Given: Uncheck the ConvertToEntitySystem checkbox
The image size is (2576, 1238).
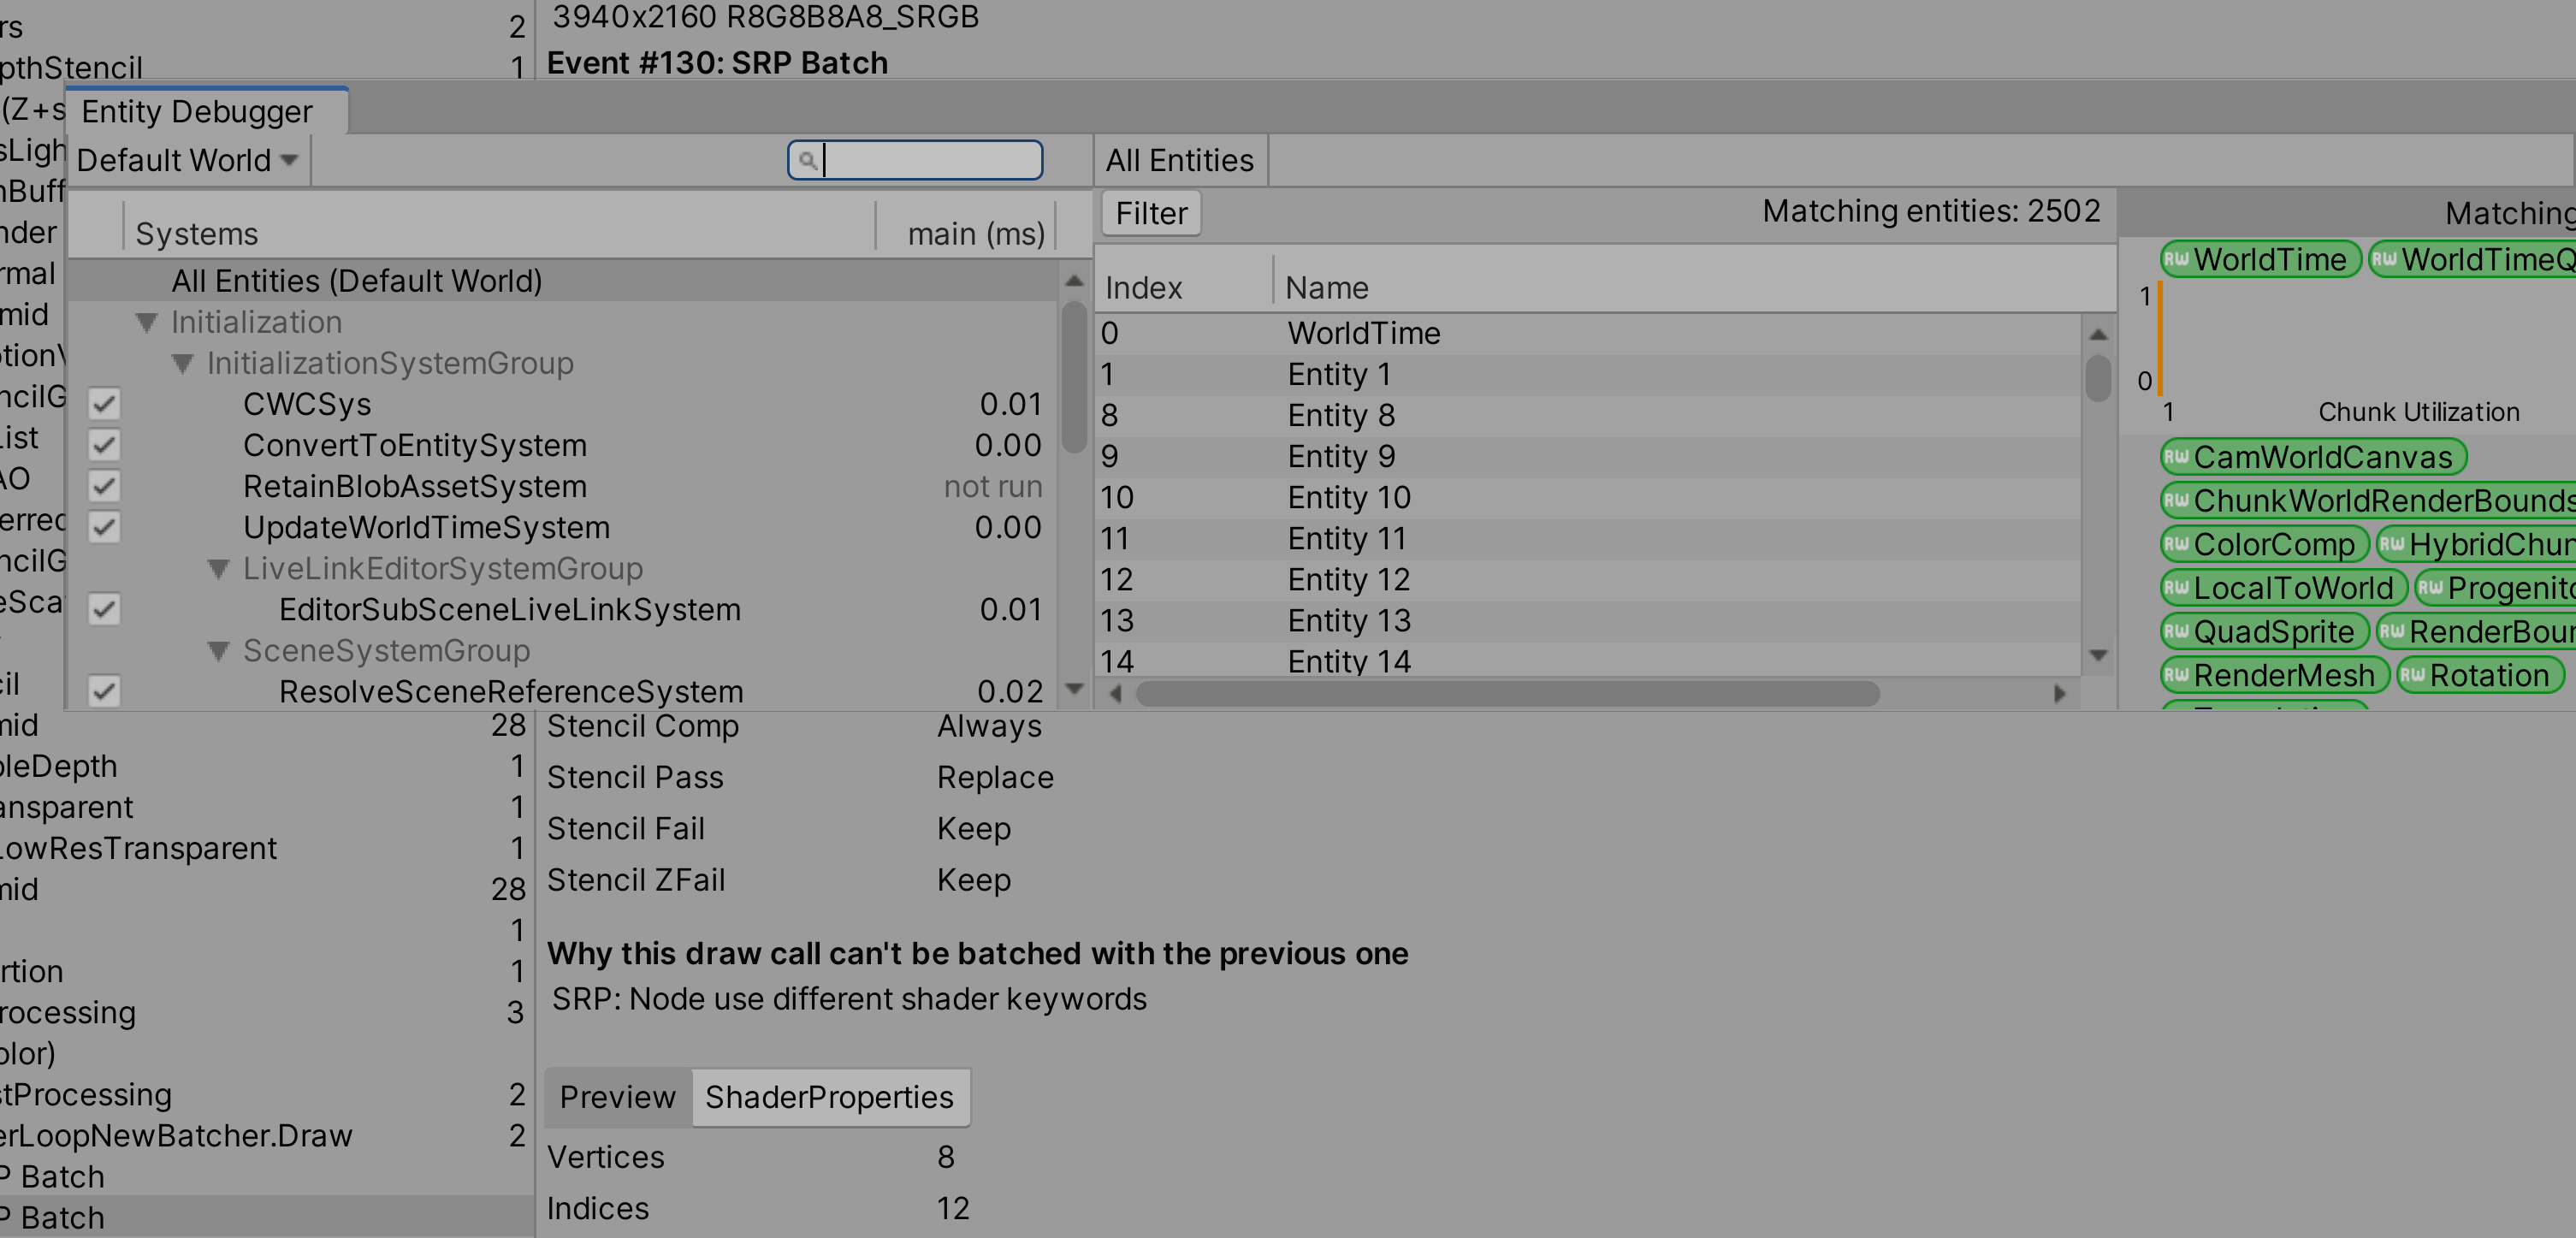Looking at the screenshot, I should coord(104,445).
